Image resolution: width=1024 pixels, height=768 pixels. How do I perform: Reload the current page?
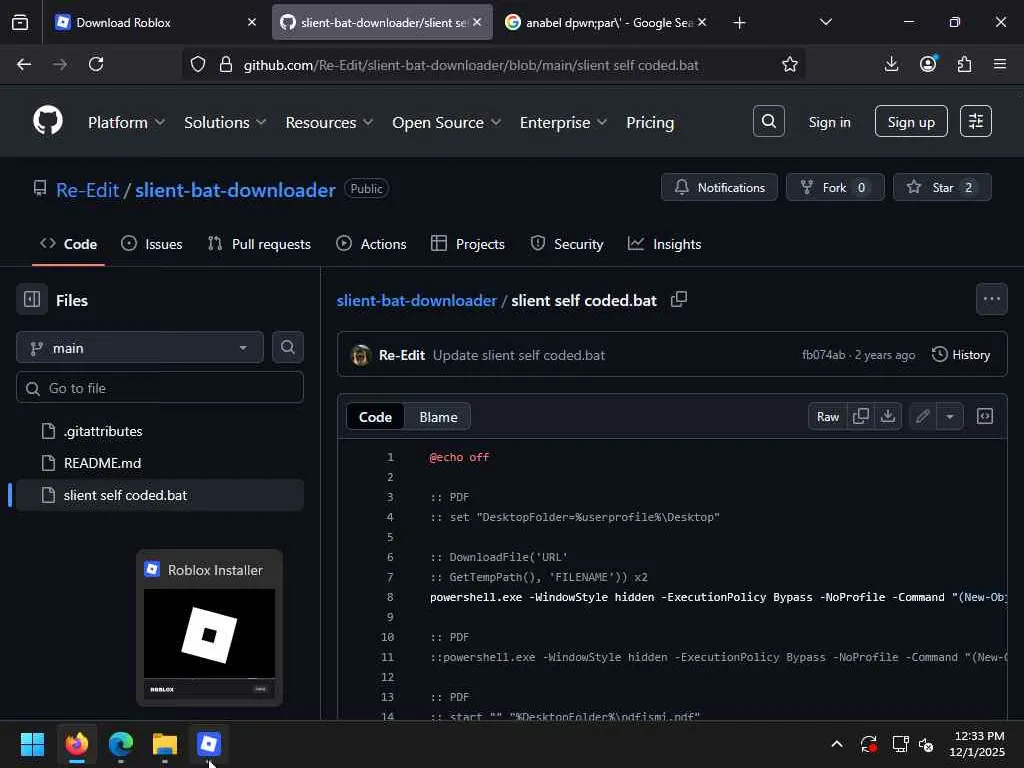coord(96,64)
